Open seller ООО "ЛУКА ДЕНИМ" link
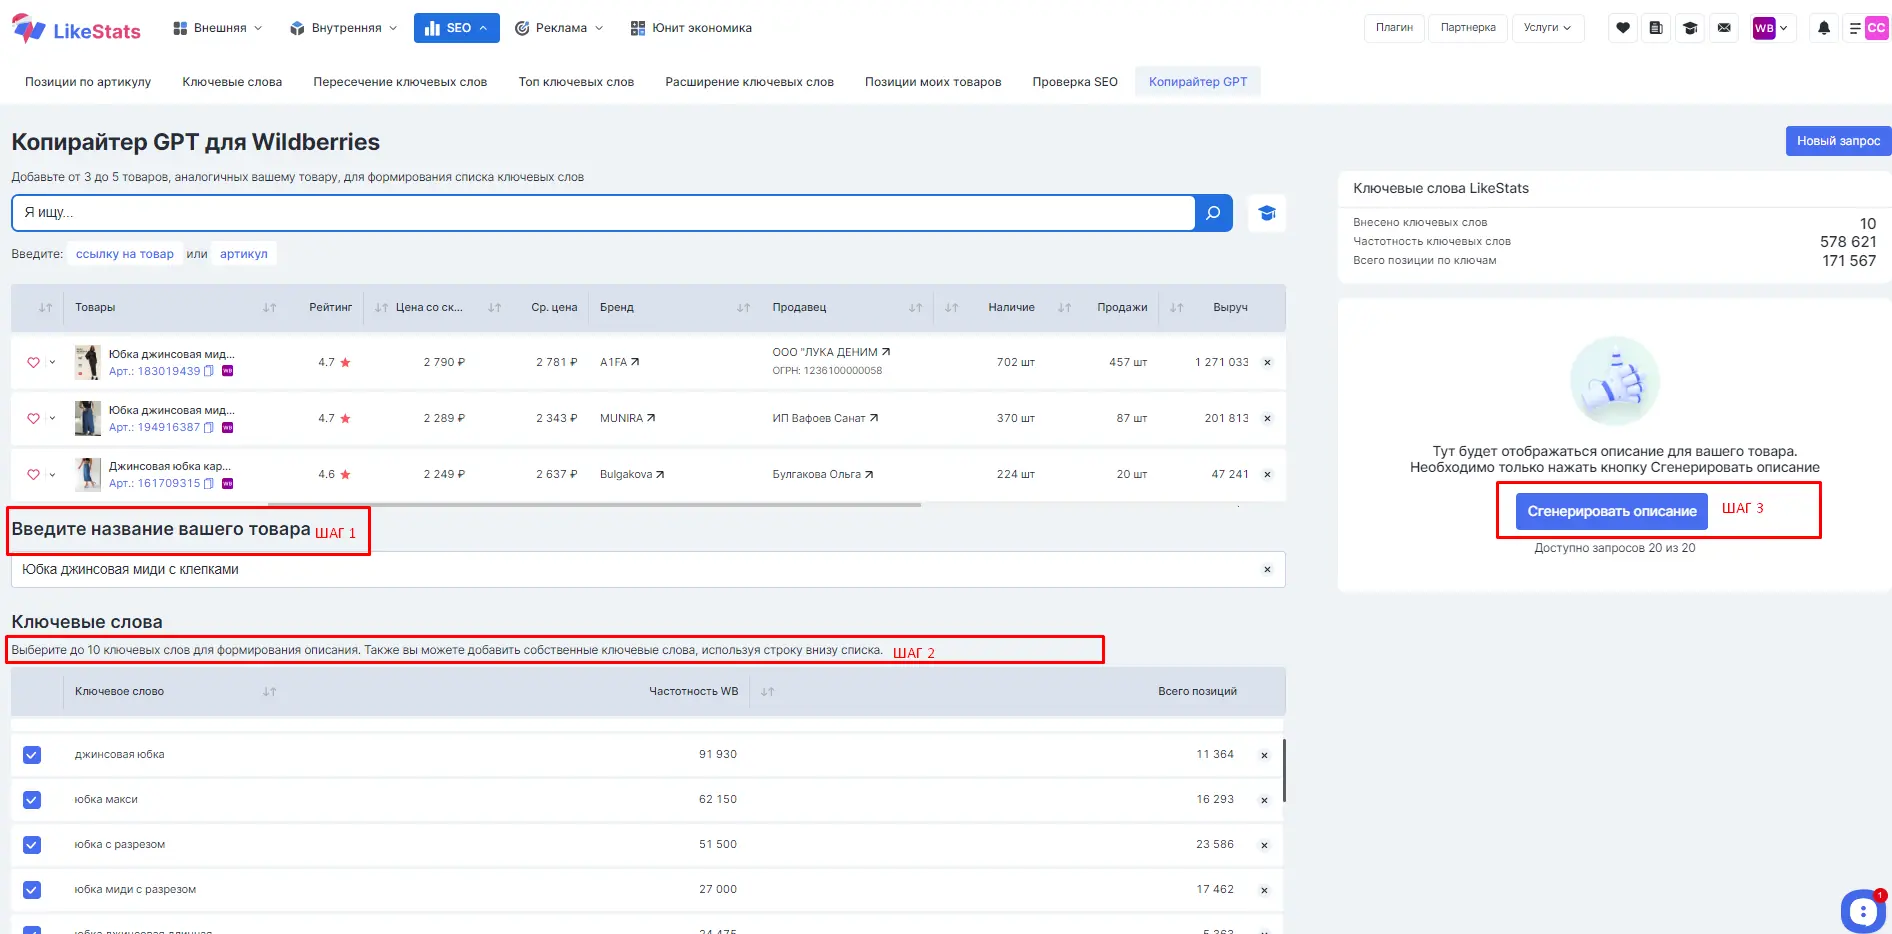This screenshot has height=934, width=1892. tap(831, 352)
